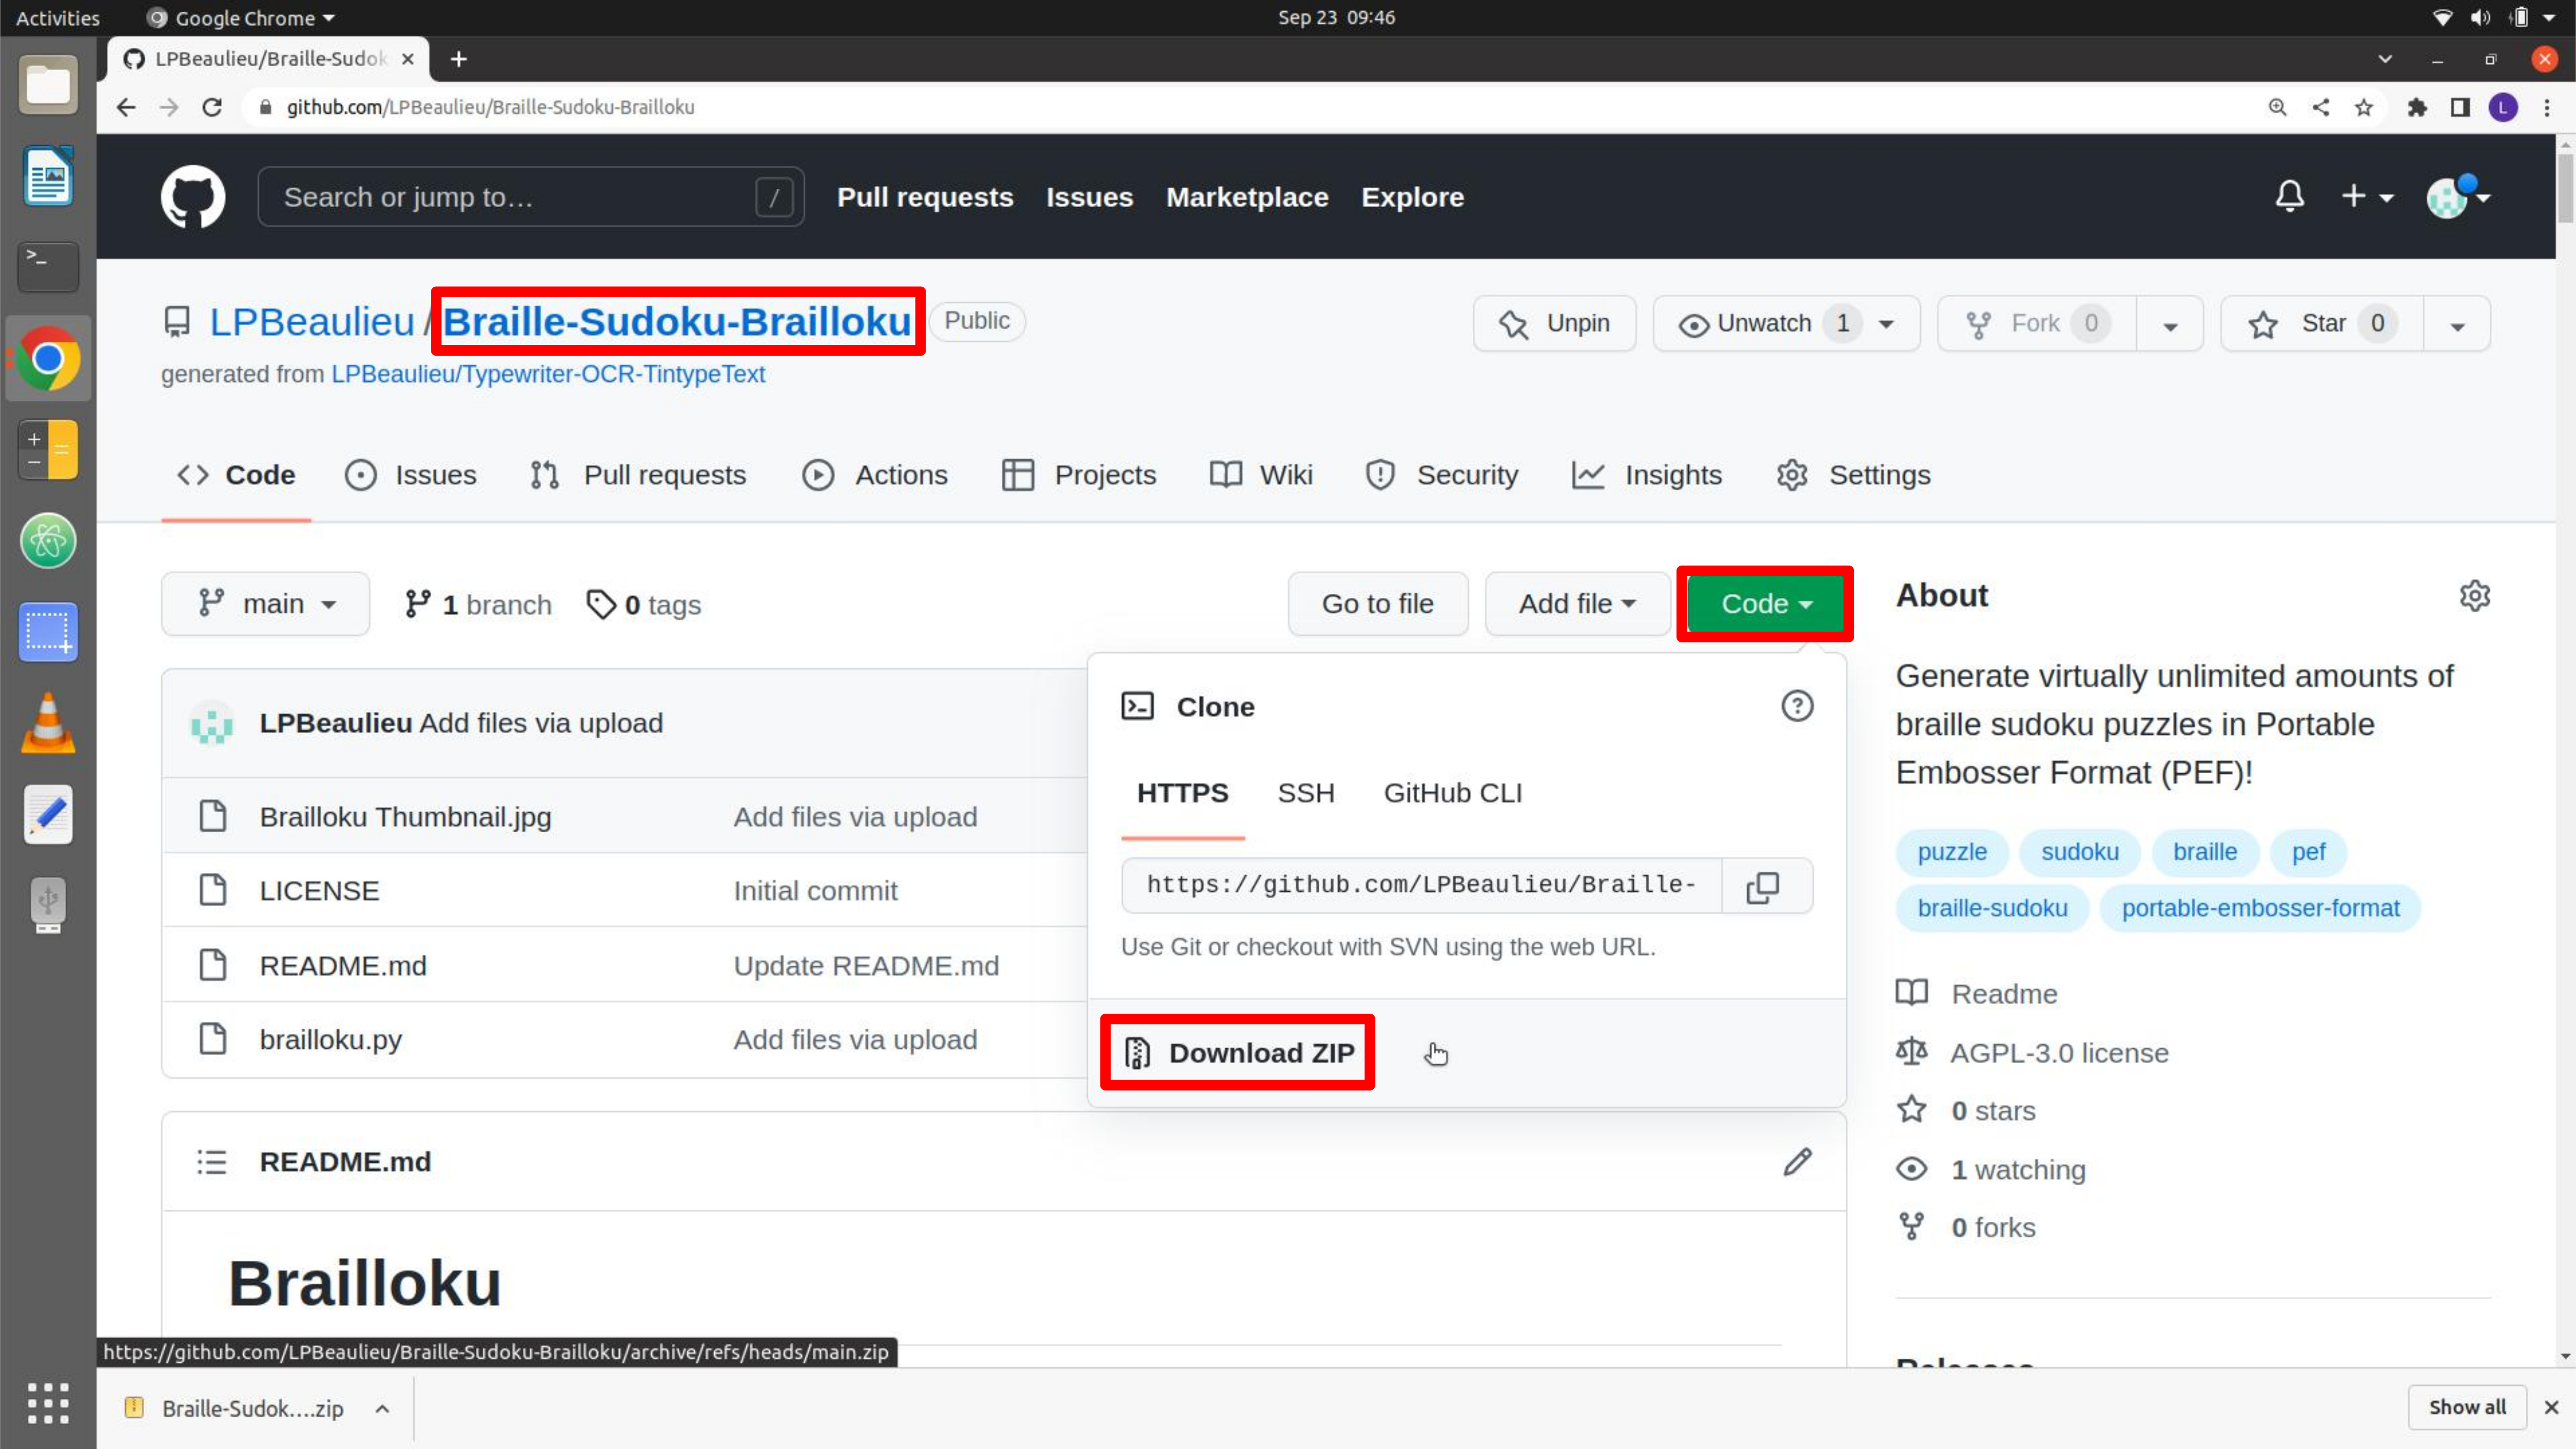Image resolution: width=2576 pixels, height=1449 pixels.
Task: Click Marketplace in top navigation
Action: pyautogui.click(x=1247, y=197)
